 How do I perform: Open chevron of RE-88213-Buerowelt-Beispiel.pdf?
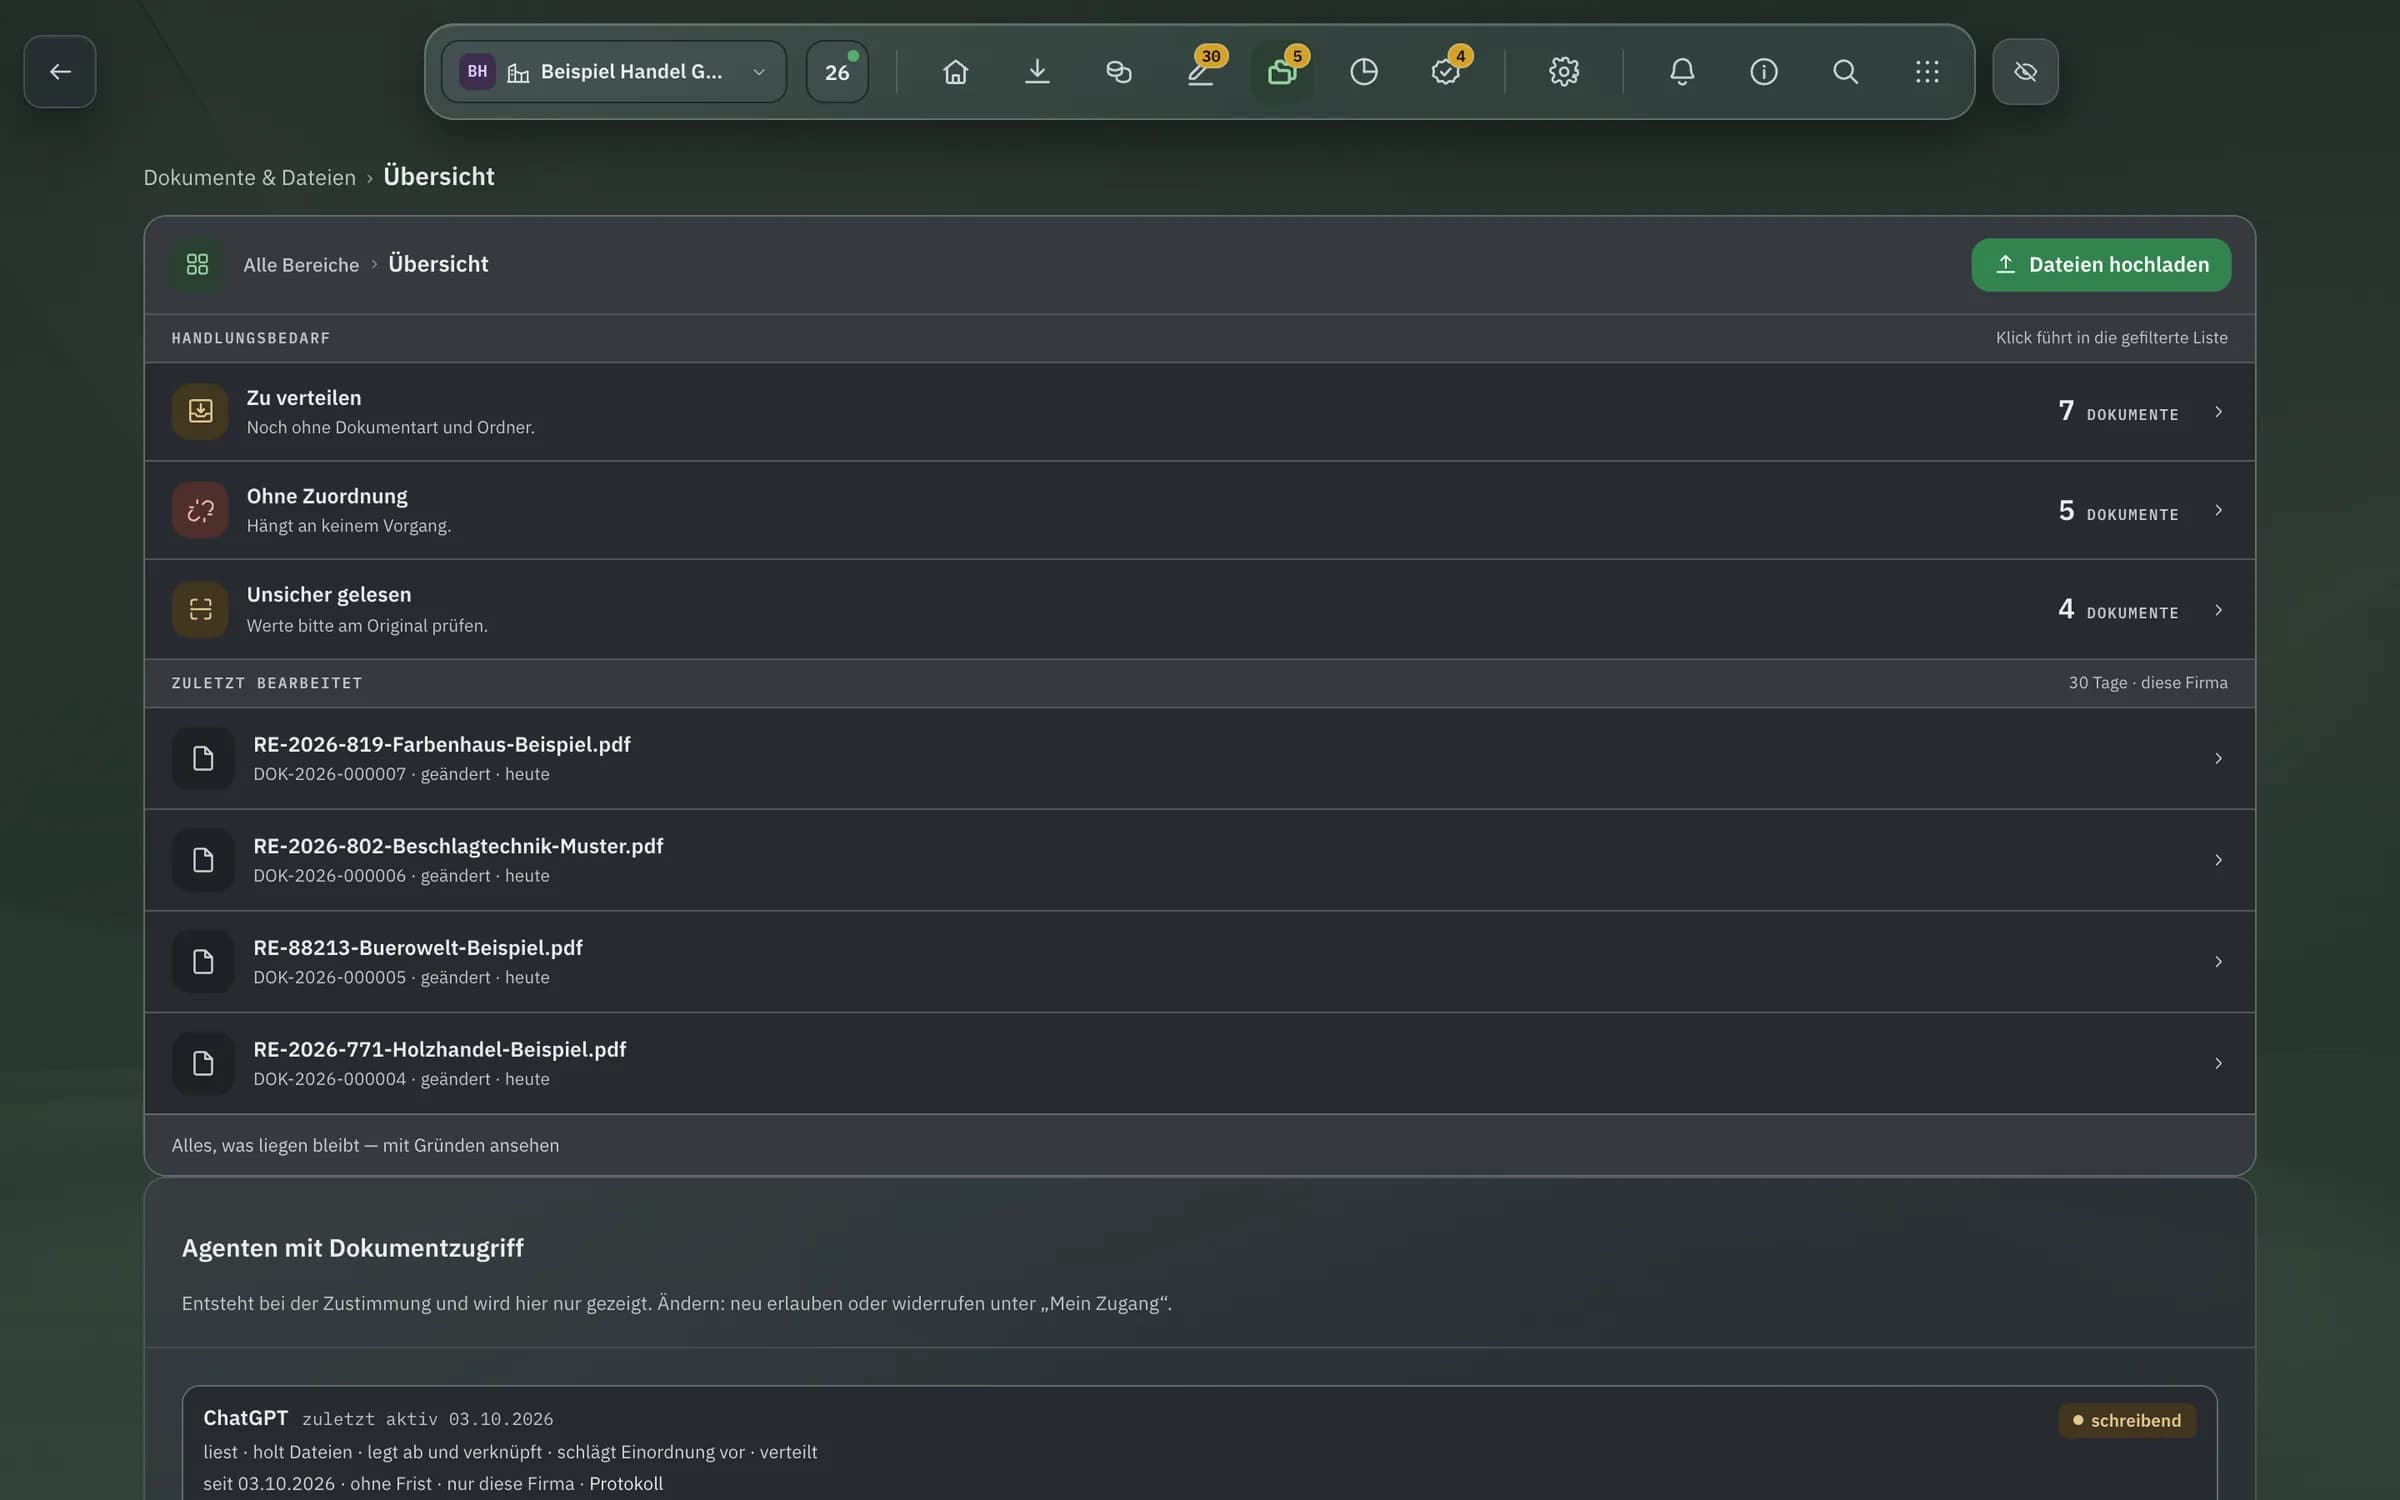2218,961
